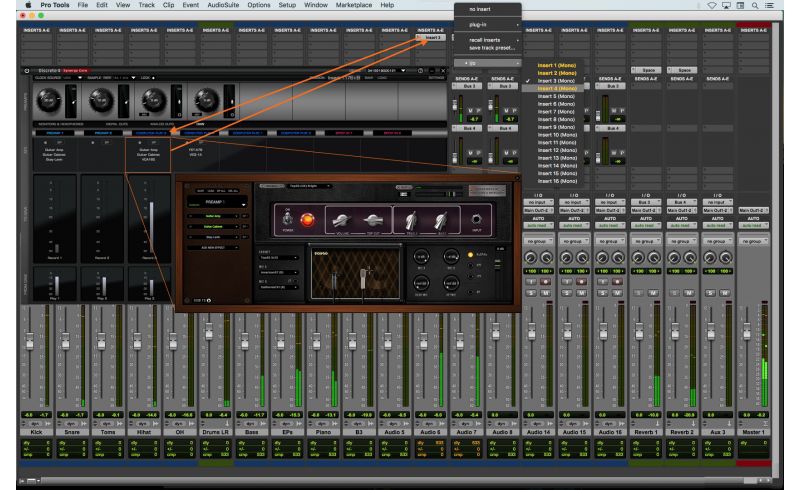This screenshot has height=490, width=800.
Task: Click the Top Cut knob on amp
Action: point(373,220)
